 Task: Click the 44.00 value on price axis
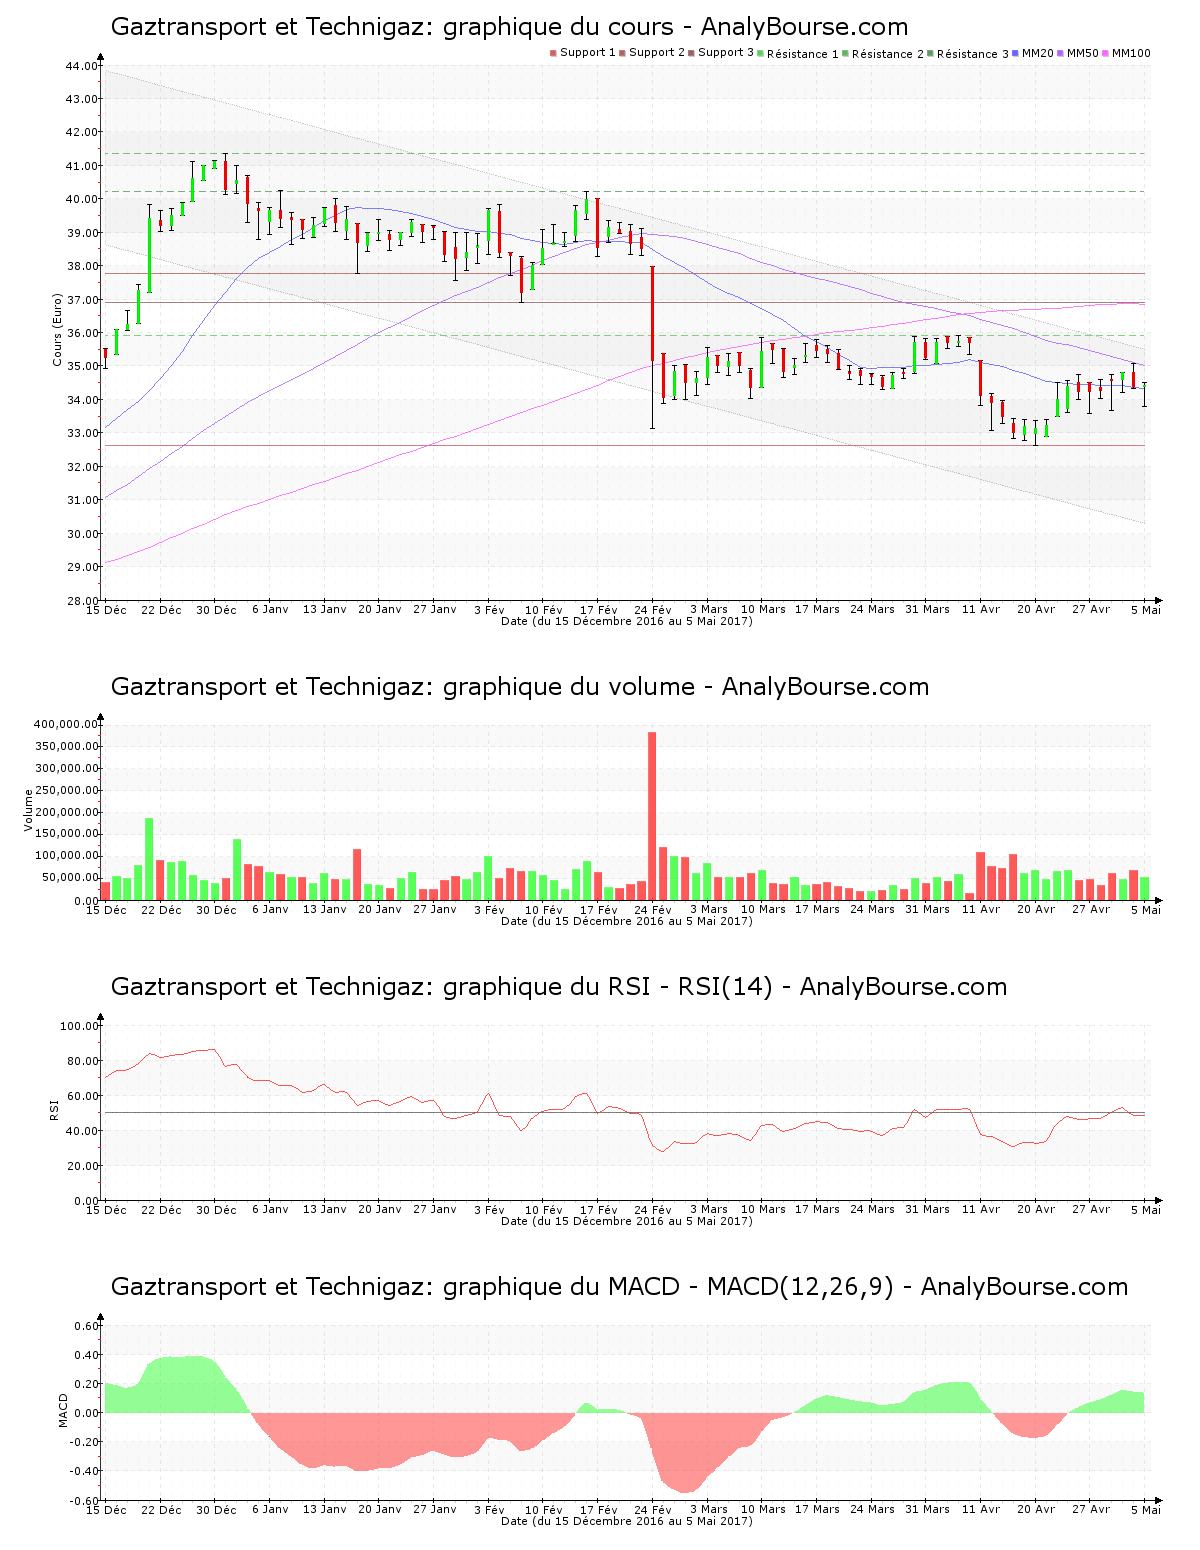click(x=82, y=66)
